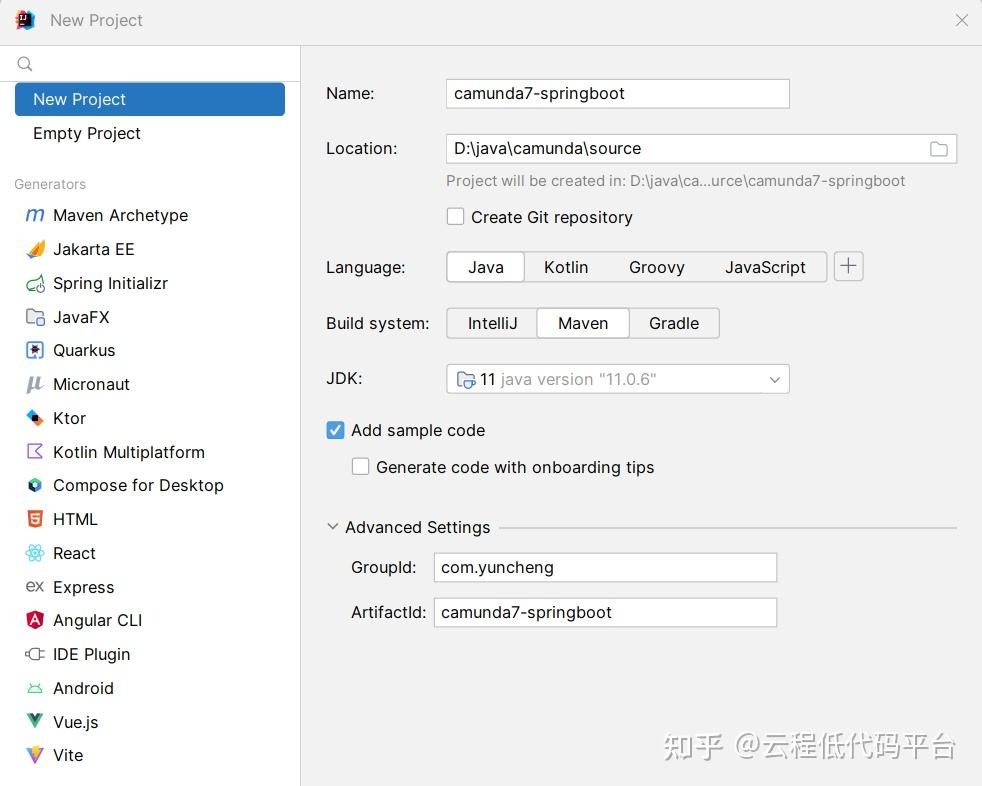Click New Project in left panel
Image resolution: width=982 pixels, height=786 pixels.
79,99
